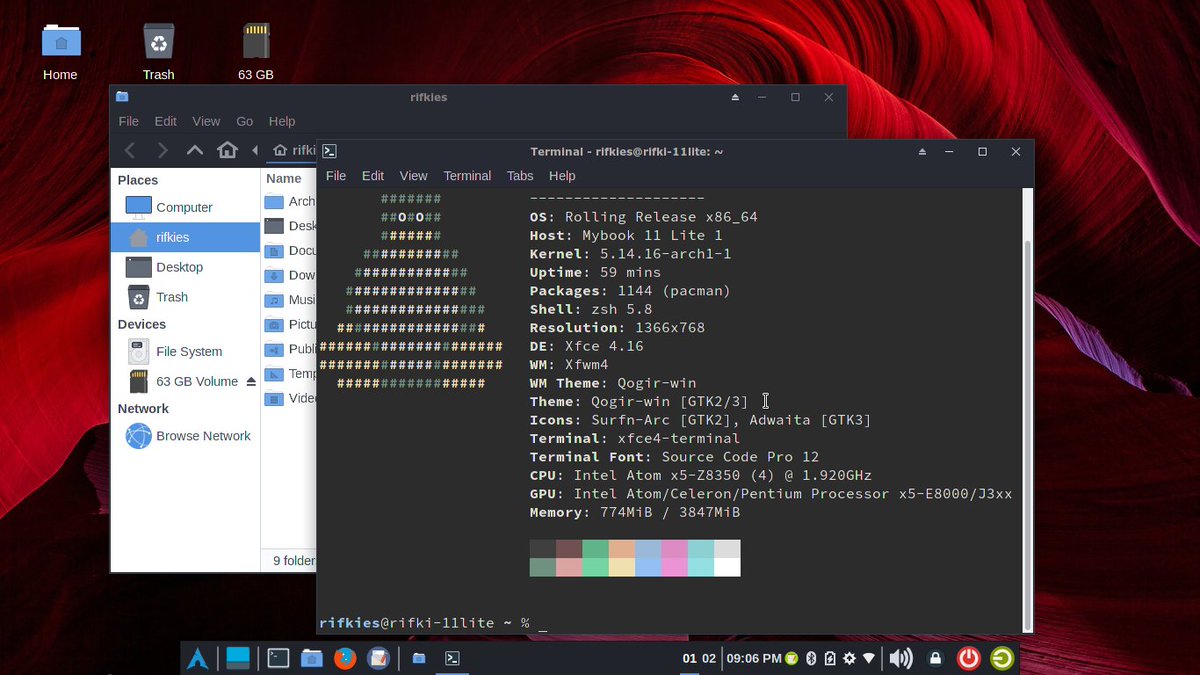Launch the Arch Linux application menu
Viewport: 1200px width, 675px height.
[x=197, y=658]
